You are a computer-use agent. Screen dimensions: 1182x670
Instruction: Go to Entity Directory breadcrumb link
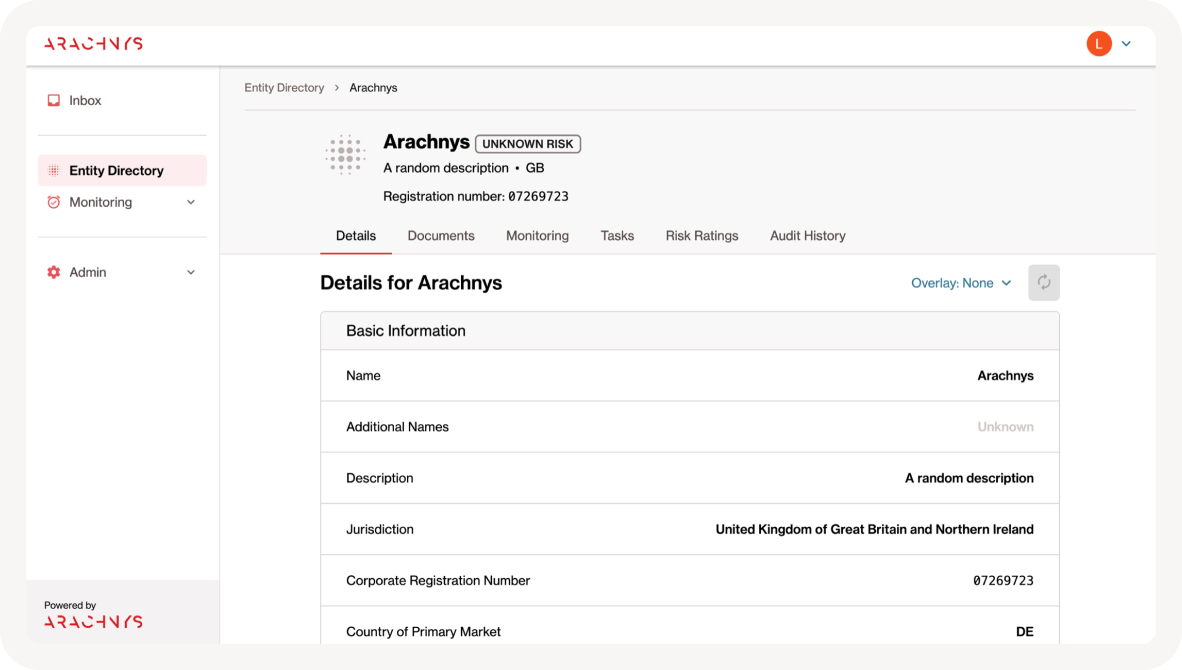click(x=284, y=88)
